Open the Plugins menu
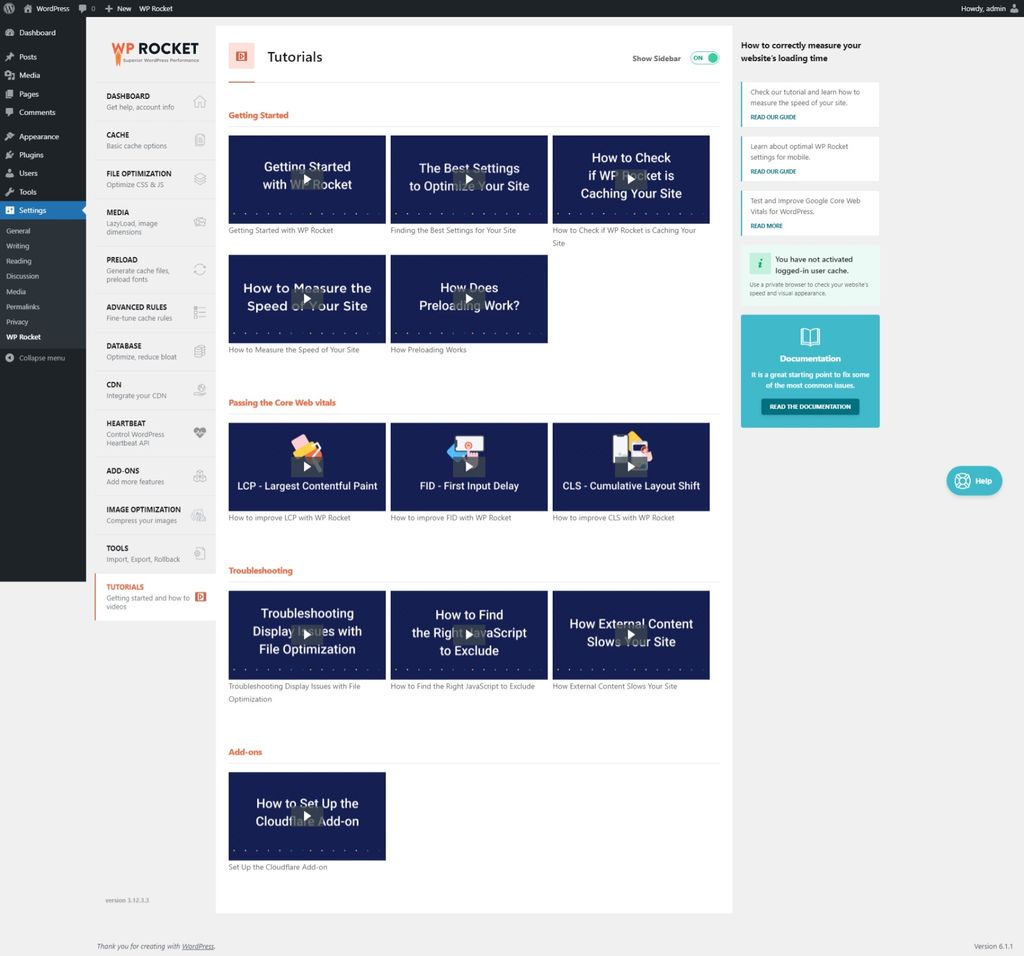Viewport: 1024px width, 956px height. point(42,155)
